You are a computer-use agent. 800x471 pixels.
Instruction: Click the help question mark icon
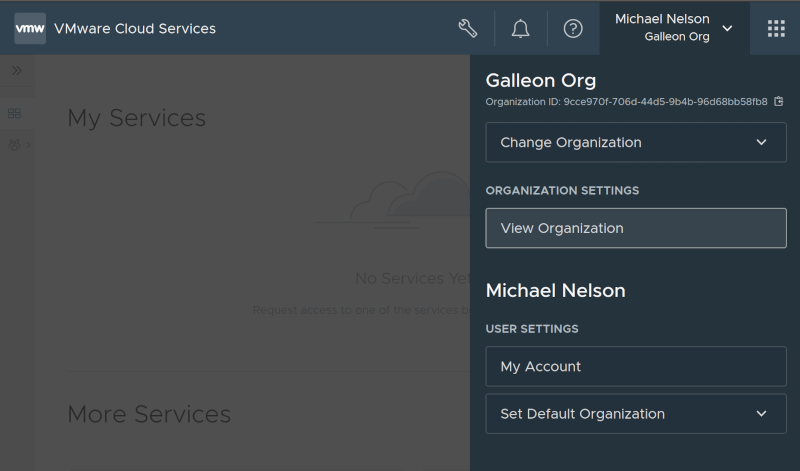573,28
